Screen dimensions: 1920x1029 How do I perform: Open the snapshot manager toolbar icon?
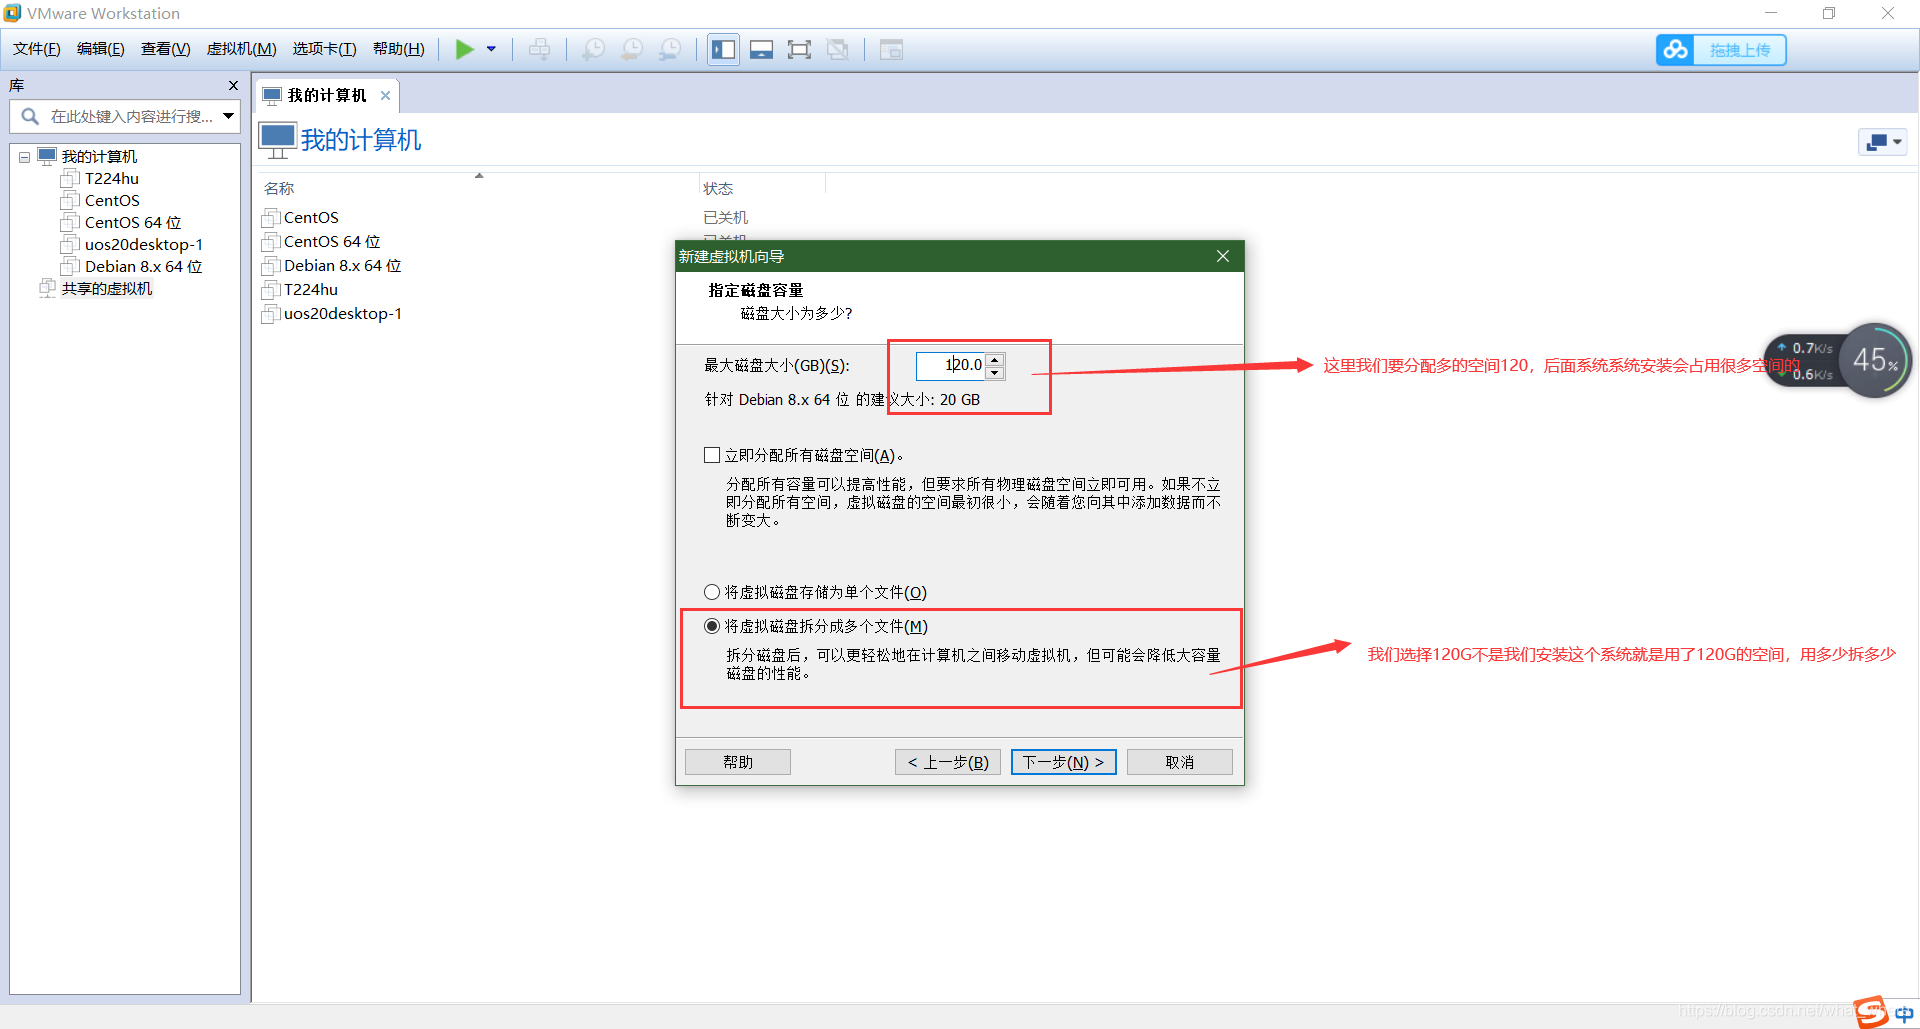pos(670,49)
